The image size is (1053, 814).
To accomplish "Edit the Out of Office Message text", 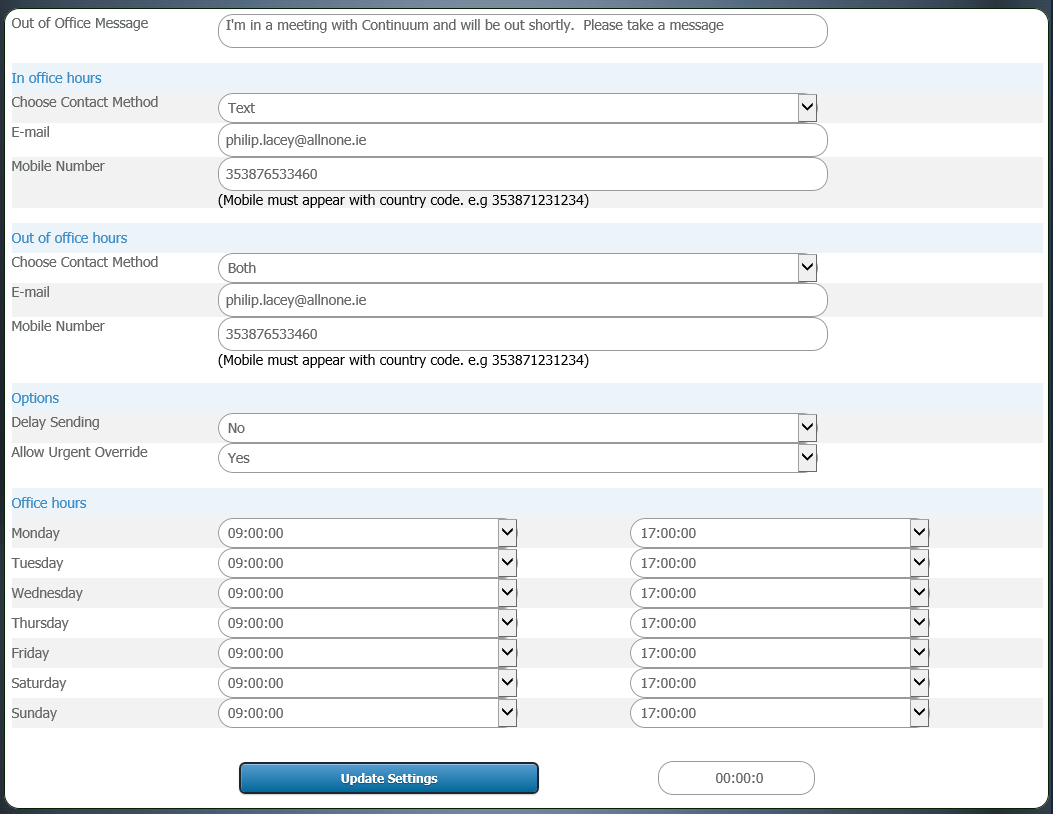I will click(x=522, y=31).
